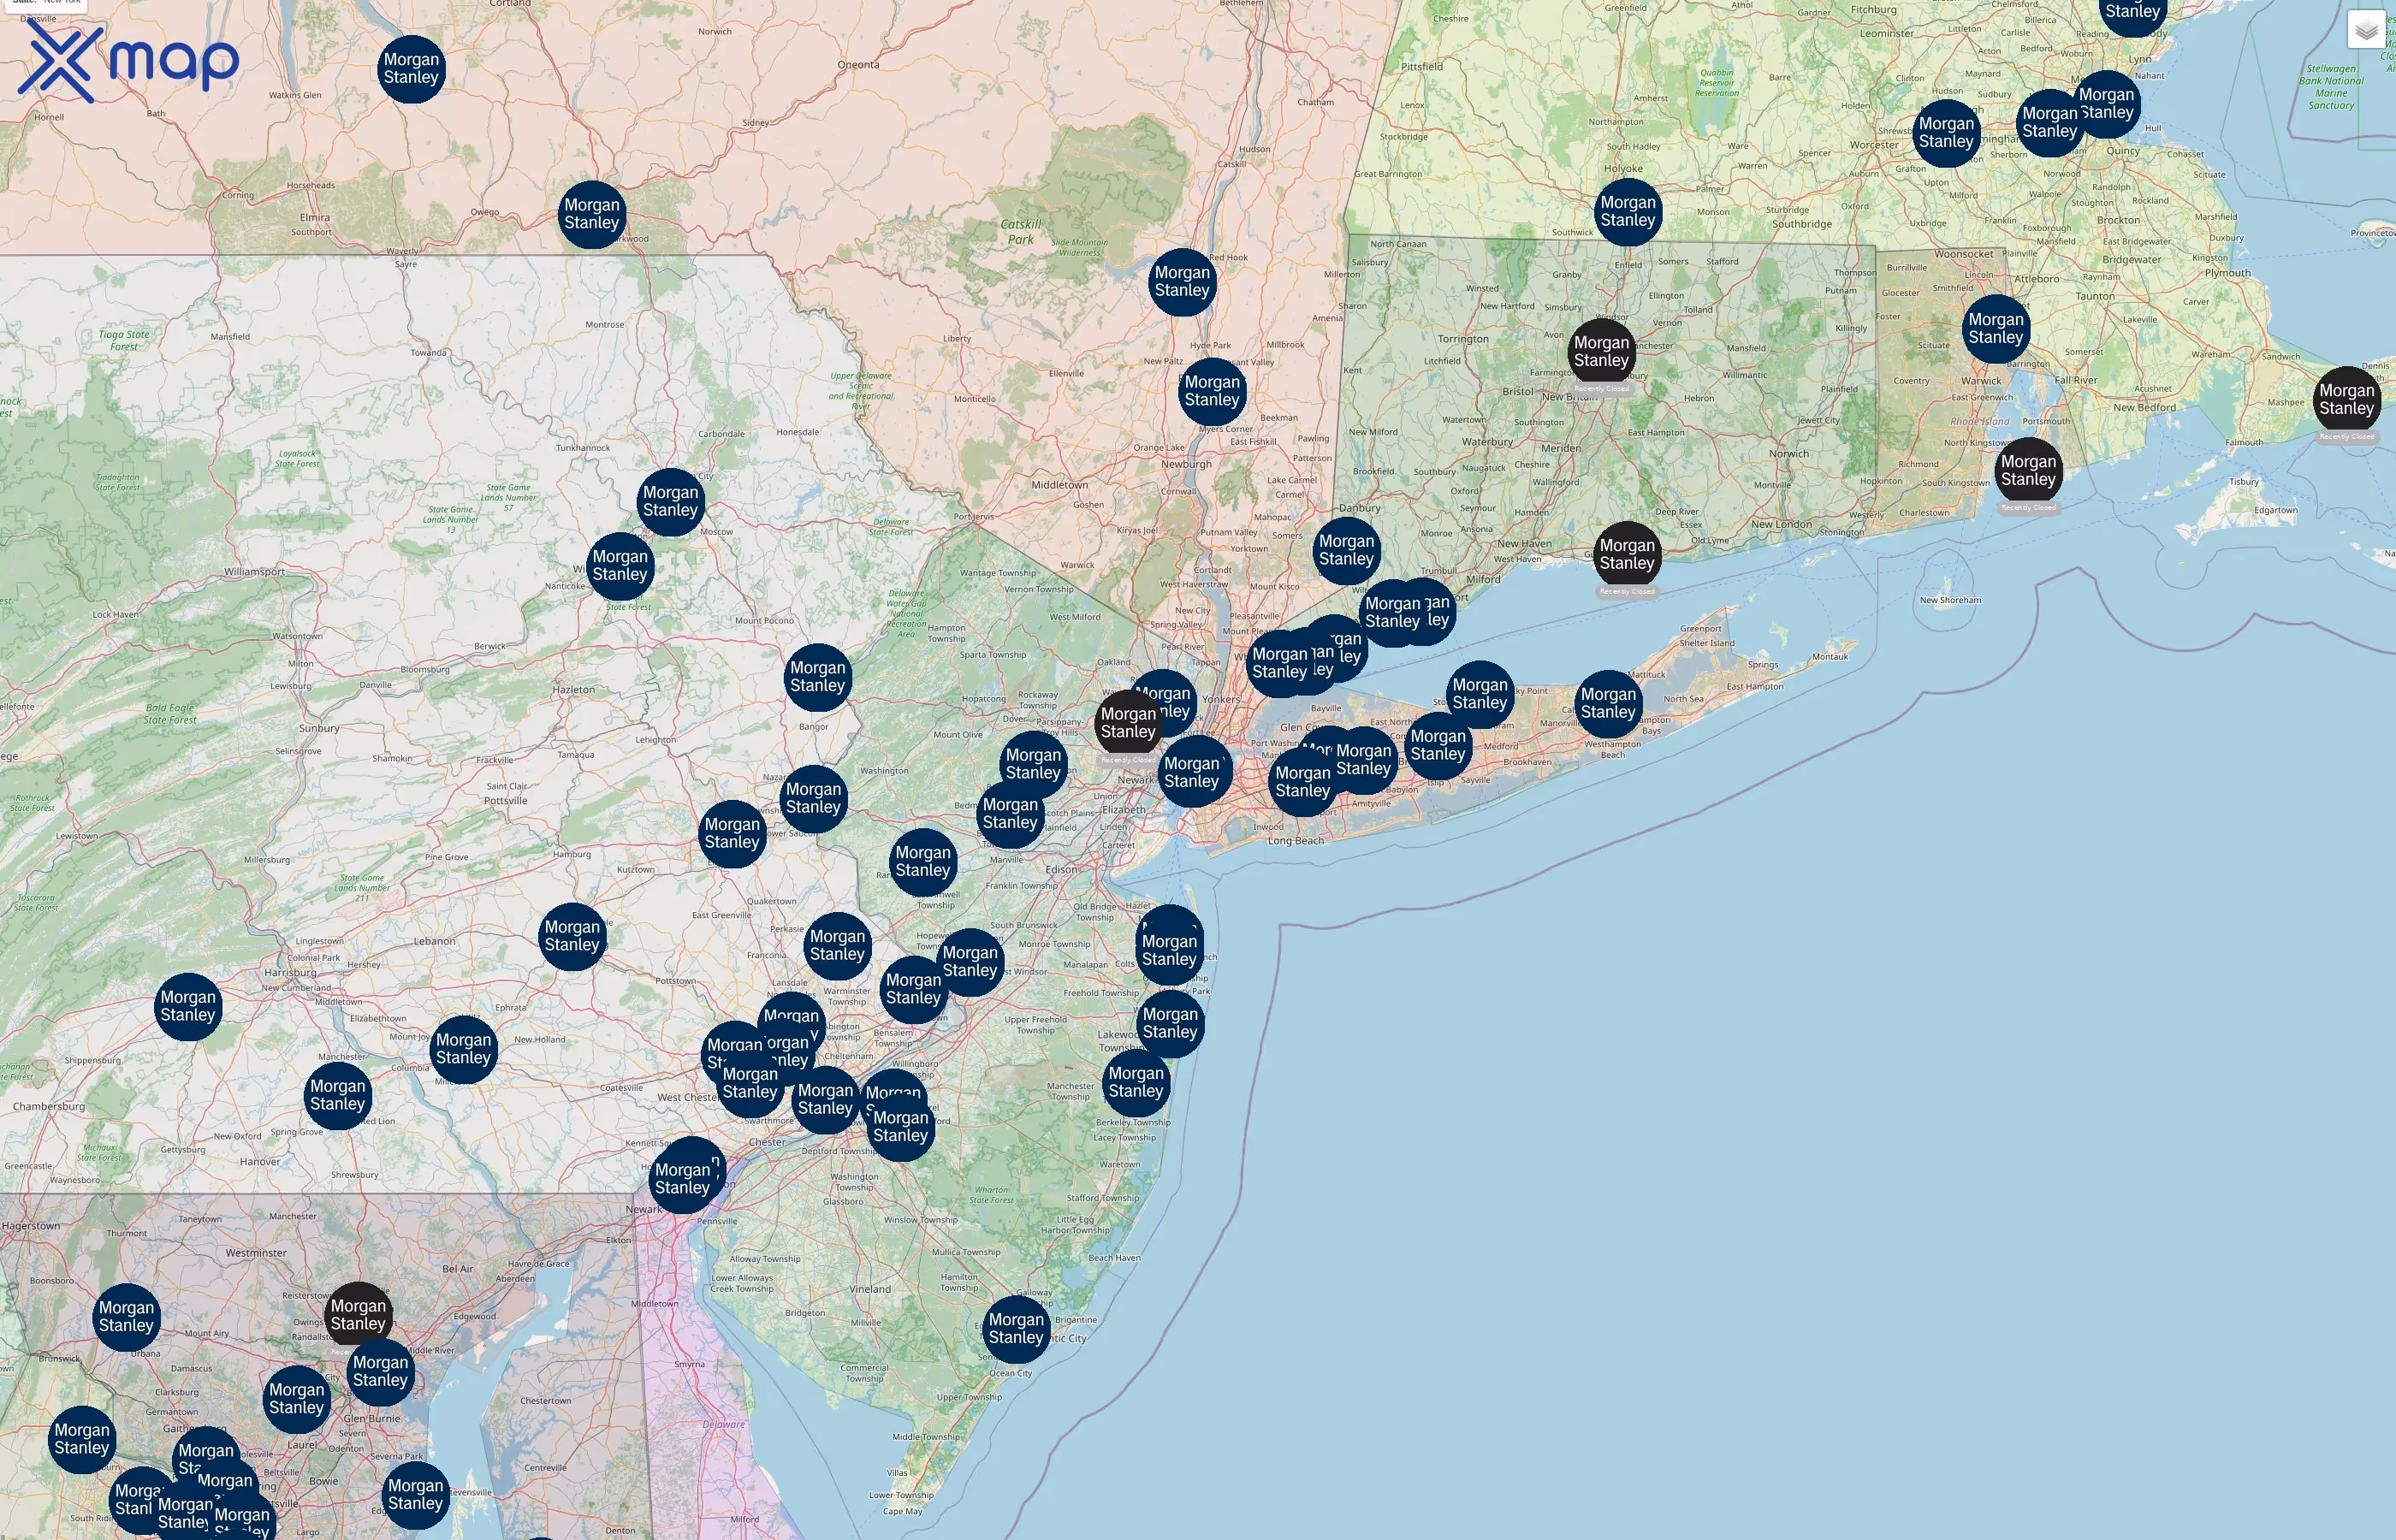2396x1540 pixels.
Task: Select closed Morgan Stanley marker near South Kingstown
Action: 2028,471
